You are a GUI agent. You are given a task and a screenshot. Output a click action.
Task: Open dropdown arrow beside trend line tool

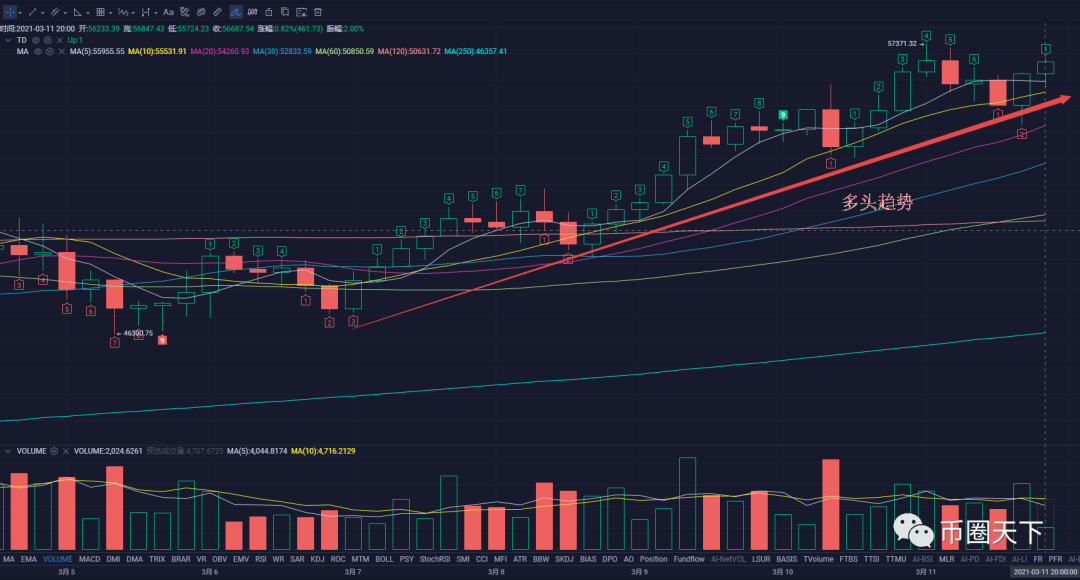pos(45,12)
